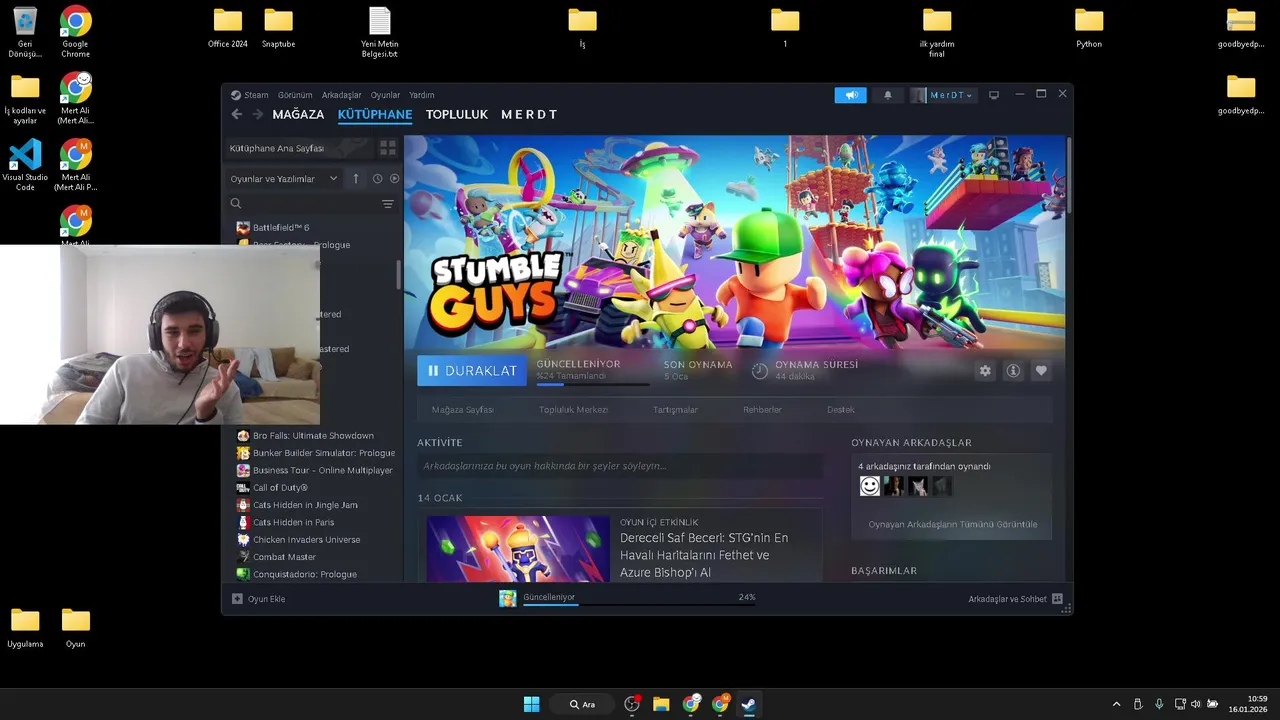
Task: Open Stumble Guys settings gear icon
Action: pyautogui.click(x=985, y=371)
